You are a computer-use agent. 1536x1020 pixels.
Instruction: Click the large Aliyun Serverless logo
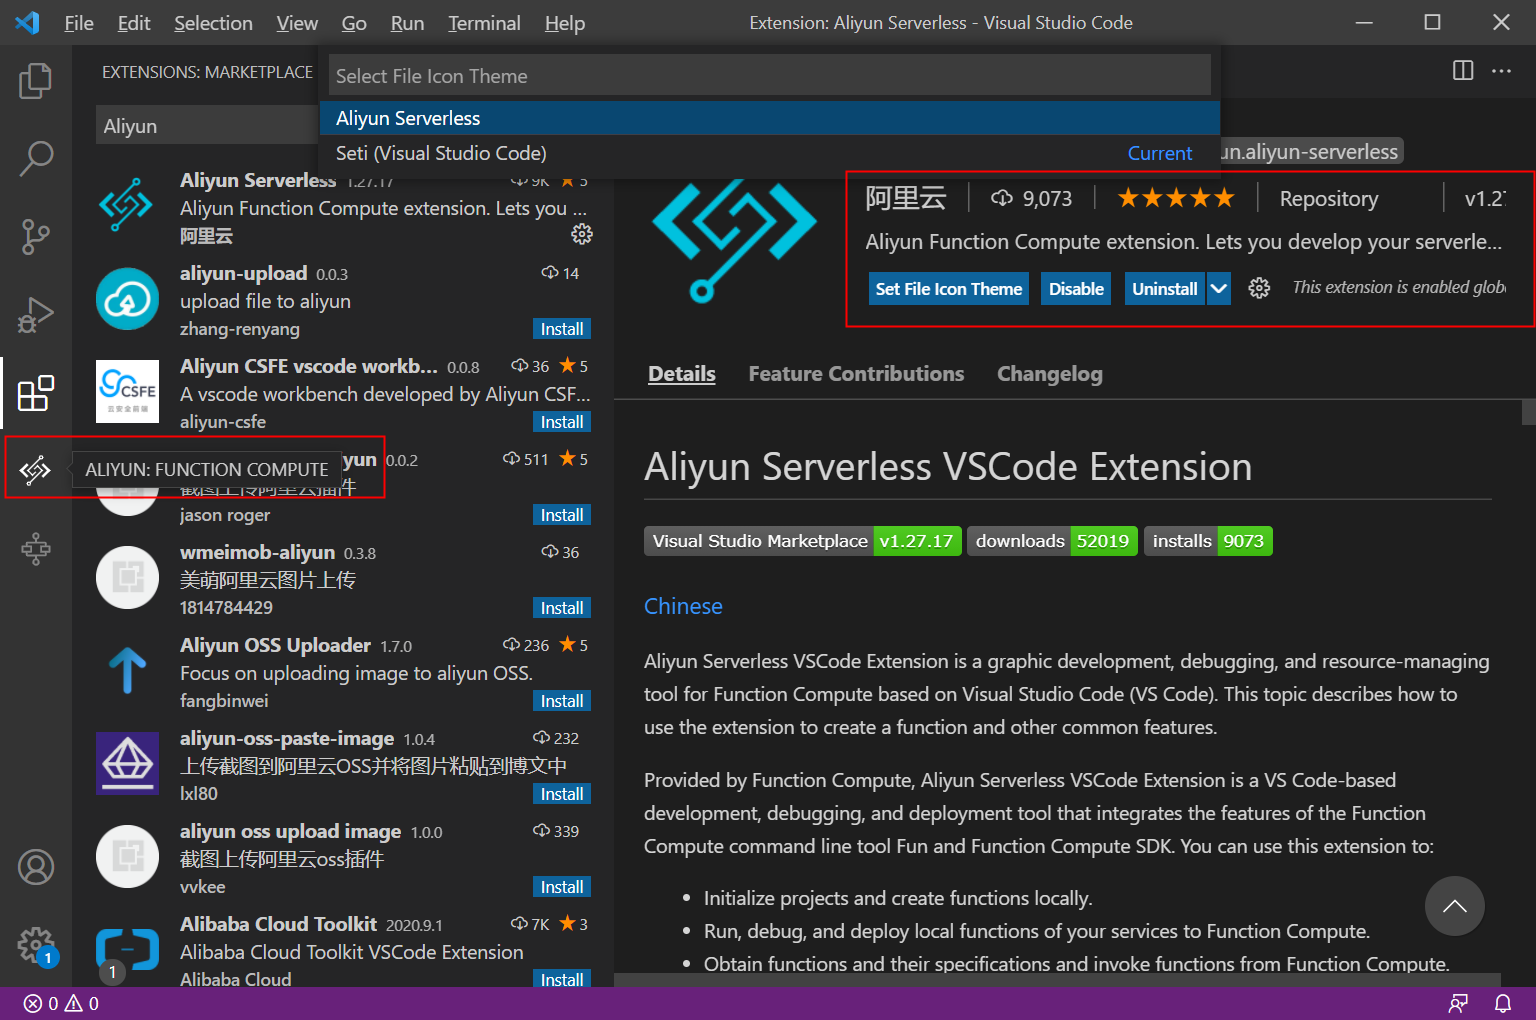tap(734, 241)
